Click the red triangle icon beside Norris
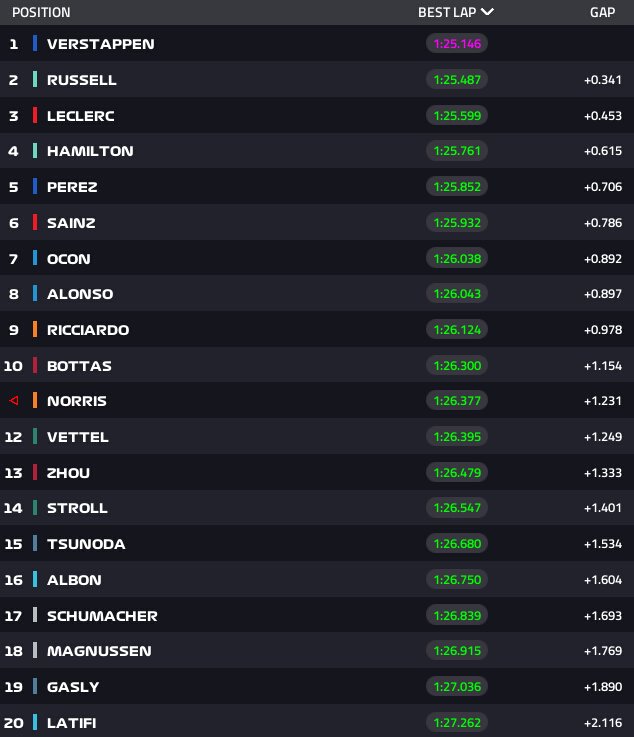This screenshot has height=737, width=634. click(14, 401)
